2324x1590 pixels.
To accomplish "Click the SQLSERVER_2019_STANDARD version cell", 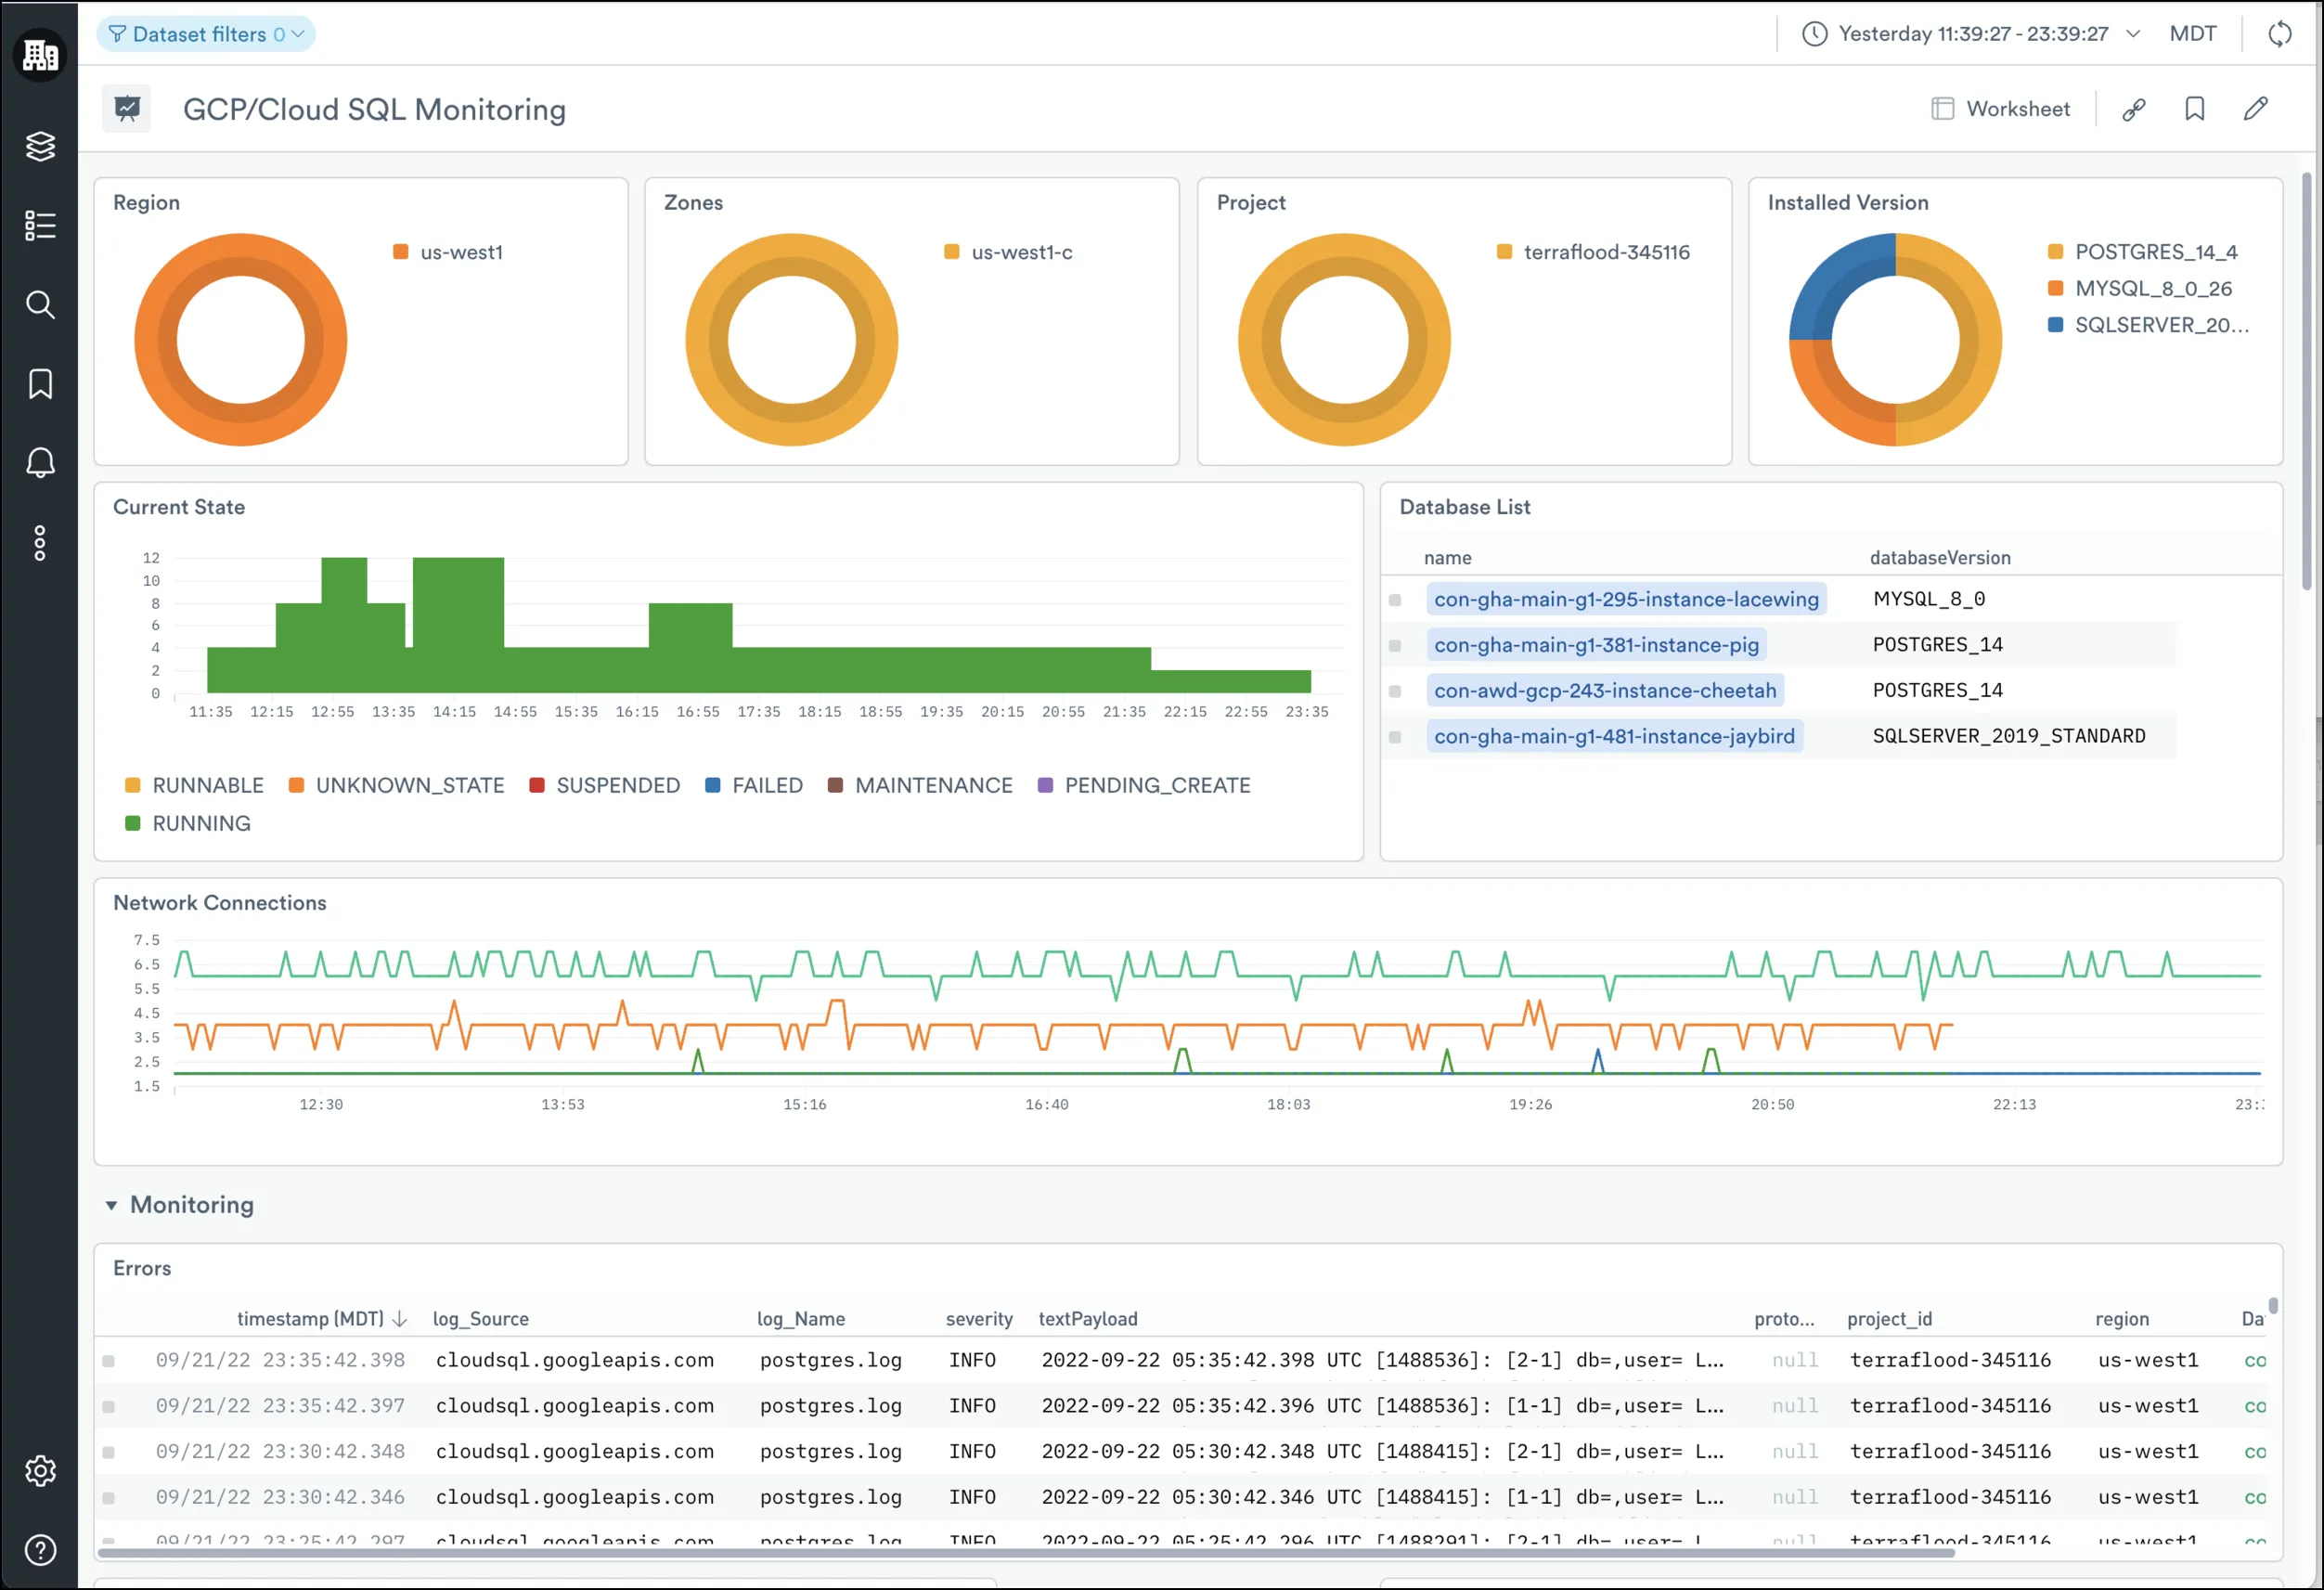I will (x=2008, y=736).
